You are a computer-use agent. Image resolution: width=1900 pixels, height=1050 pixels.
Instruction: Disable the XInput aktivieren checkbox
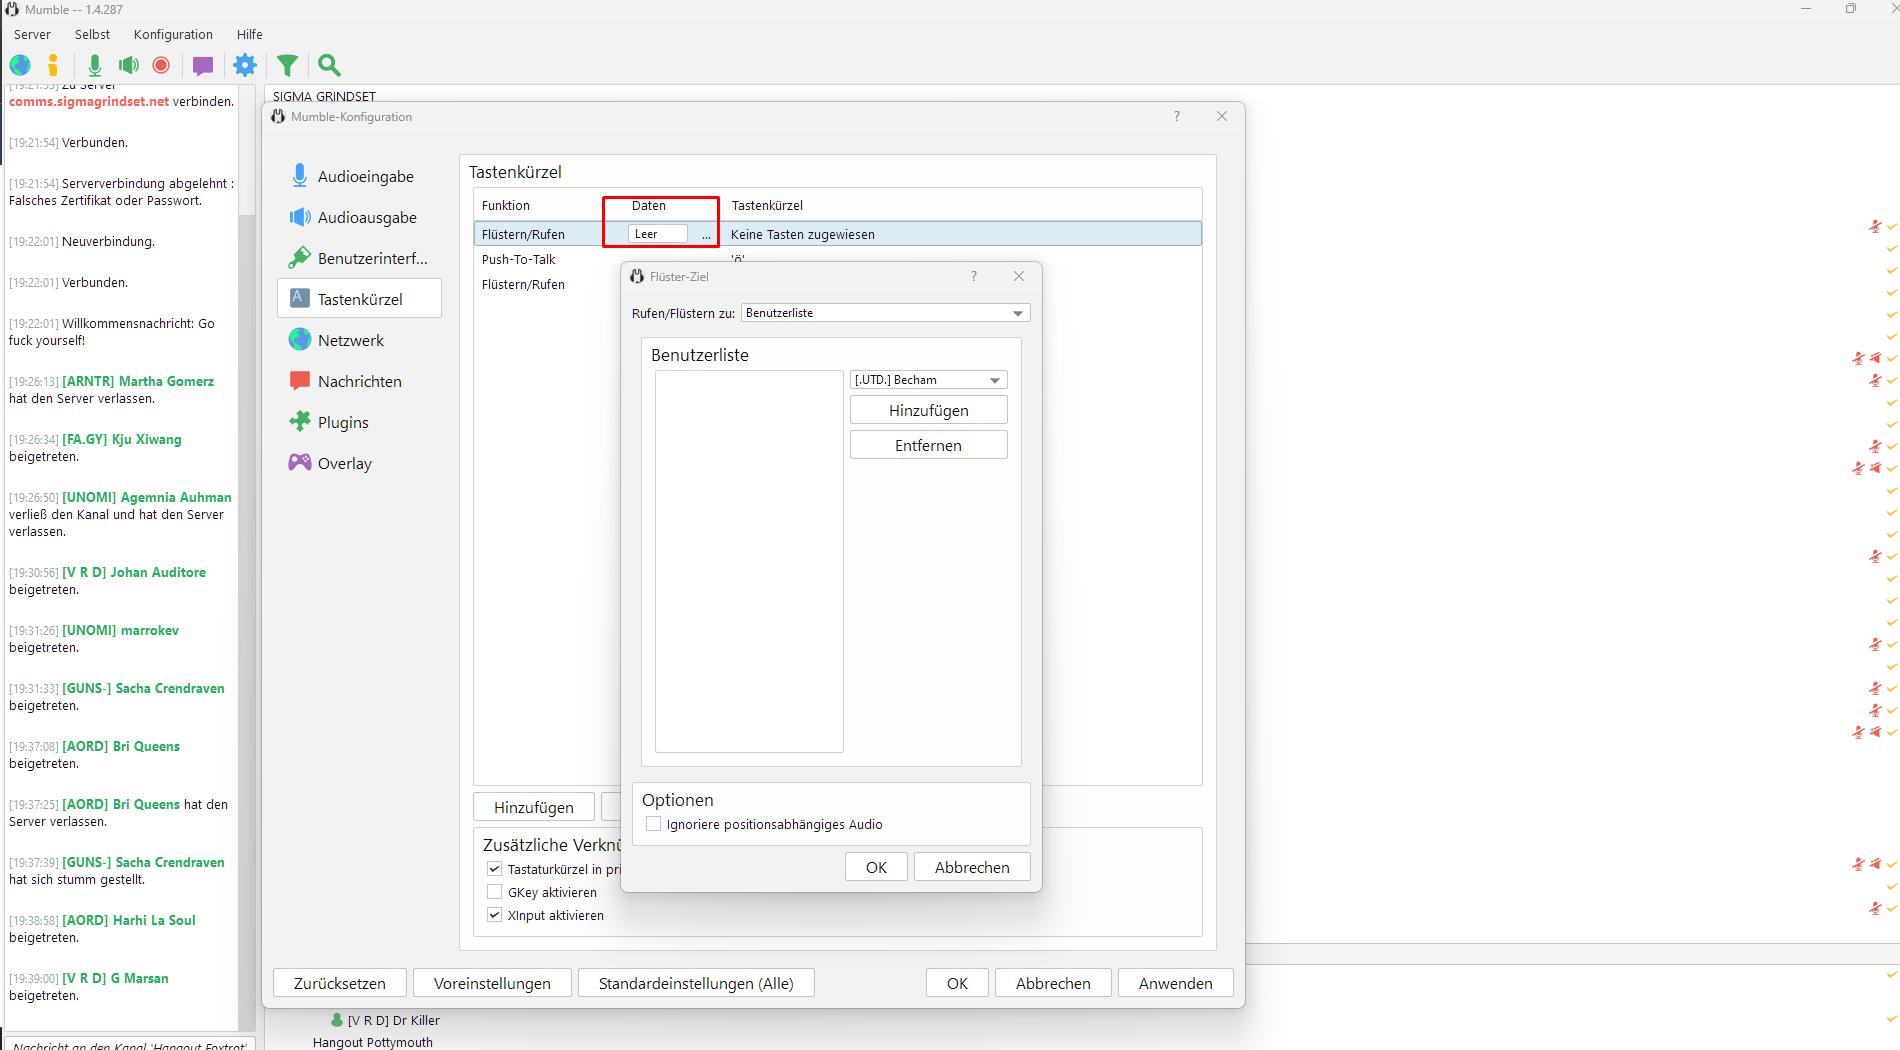(494, 915)
